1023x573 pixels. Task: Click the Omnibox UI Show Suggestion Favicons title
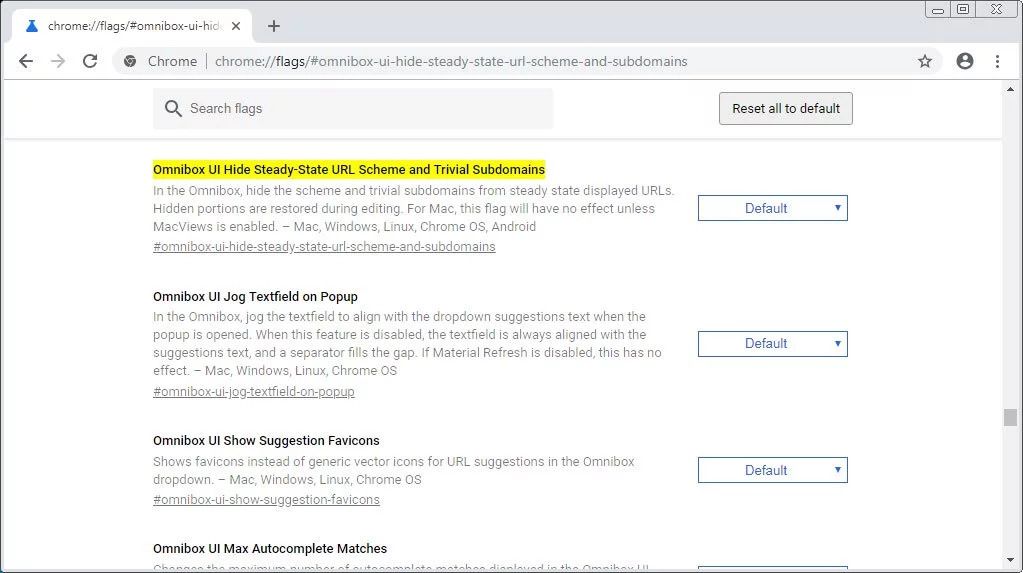[266, 441]
